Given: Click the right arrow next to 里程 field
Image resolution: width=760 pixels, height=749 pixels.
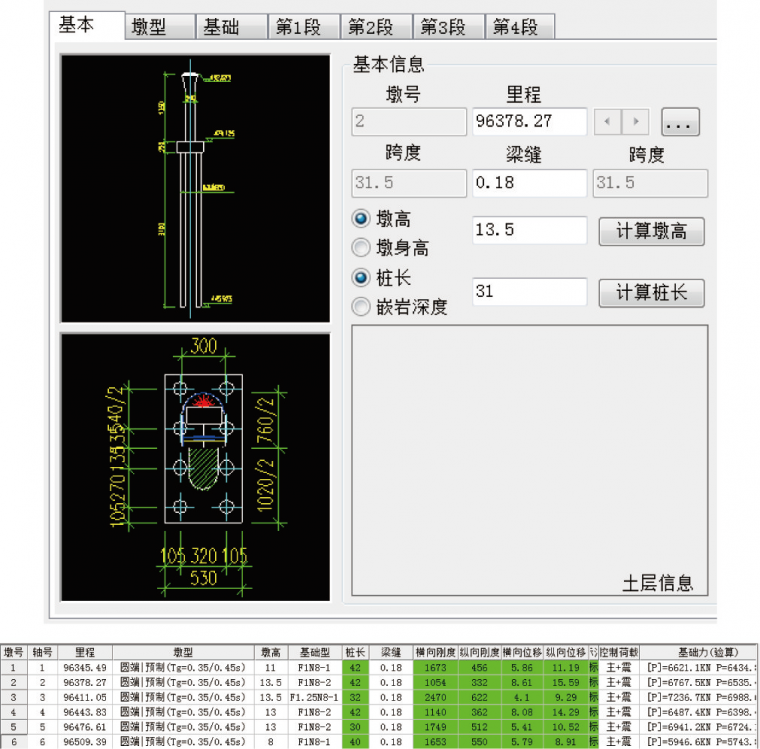Looking at the screenshot, I should tap(635, 122).
